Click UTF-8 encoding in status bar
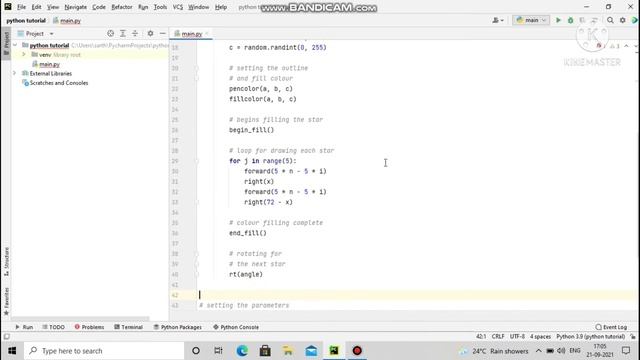Image resolution: width=640 pixels, height=360 pixels. [517, 337]
